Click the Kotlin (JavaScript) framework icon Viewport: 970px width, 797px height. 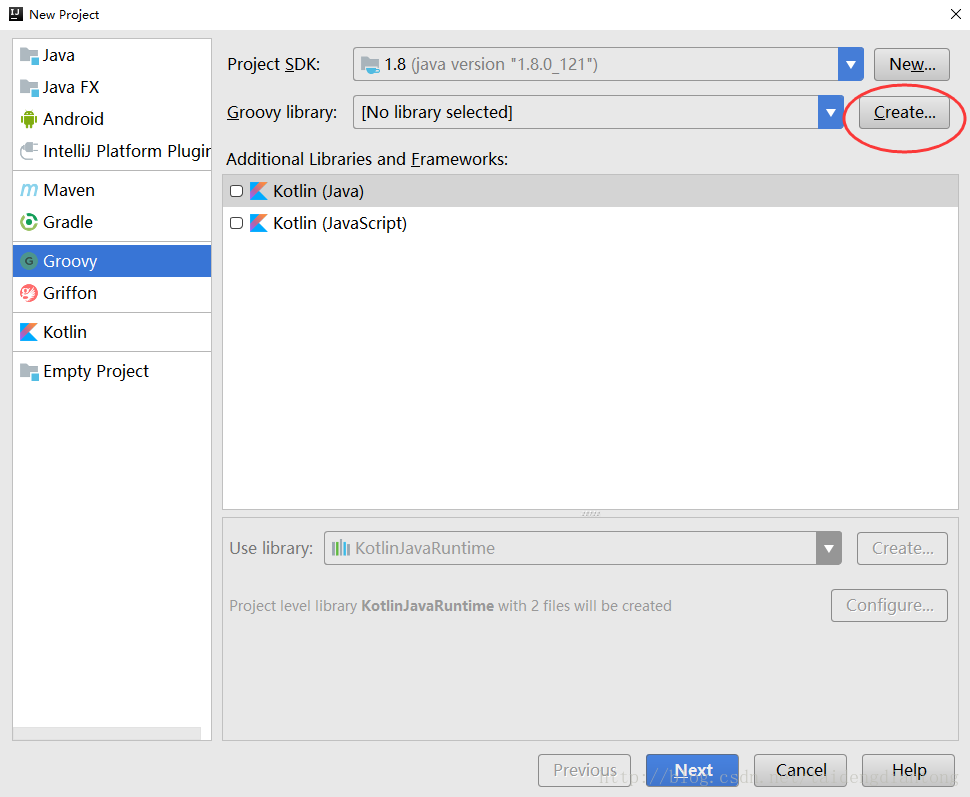click(x=258, y=223)
